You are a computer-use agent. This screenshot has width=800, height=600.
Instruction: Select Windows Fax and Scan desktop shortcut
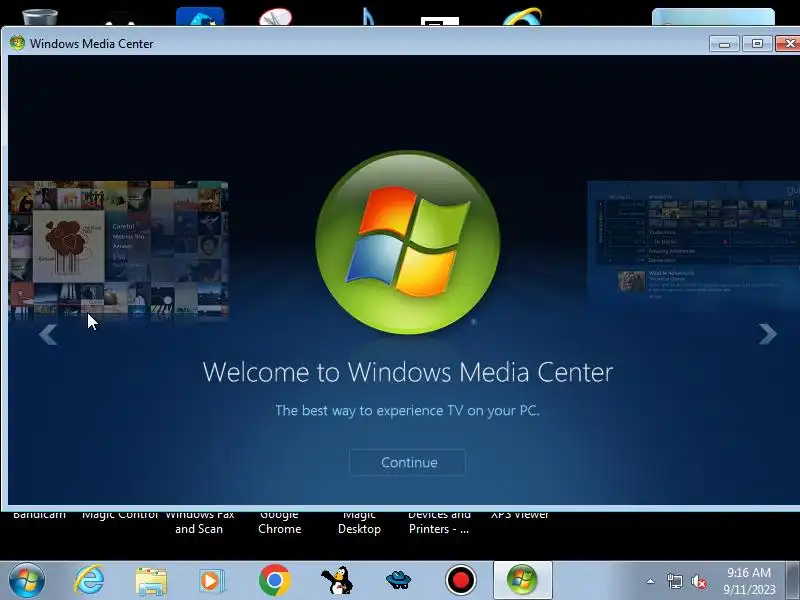pyautogui.click(x=199, y=522)
